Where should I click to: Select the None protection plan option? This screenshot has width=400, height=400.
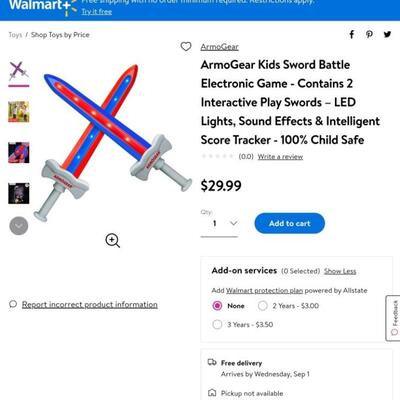[217, 306]
